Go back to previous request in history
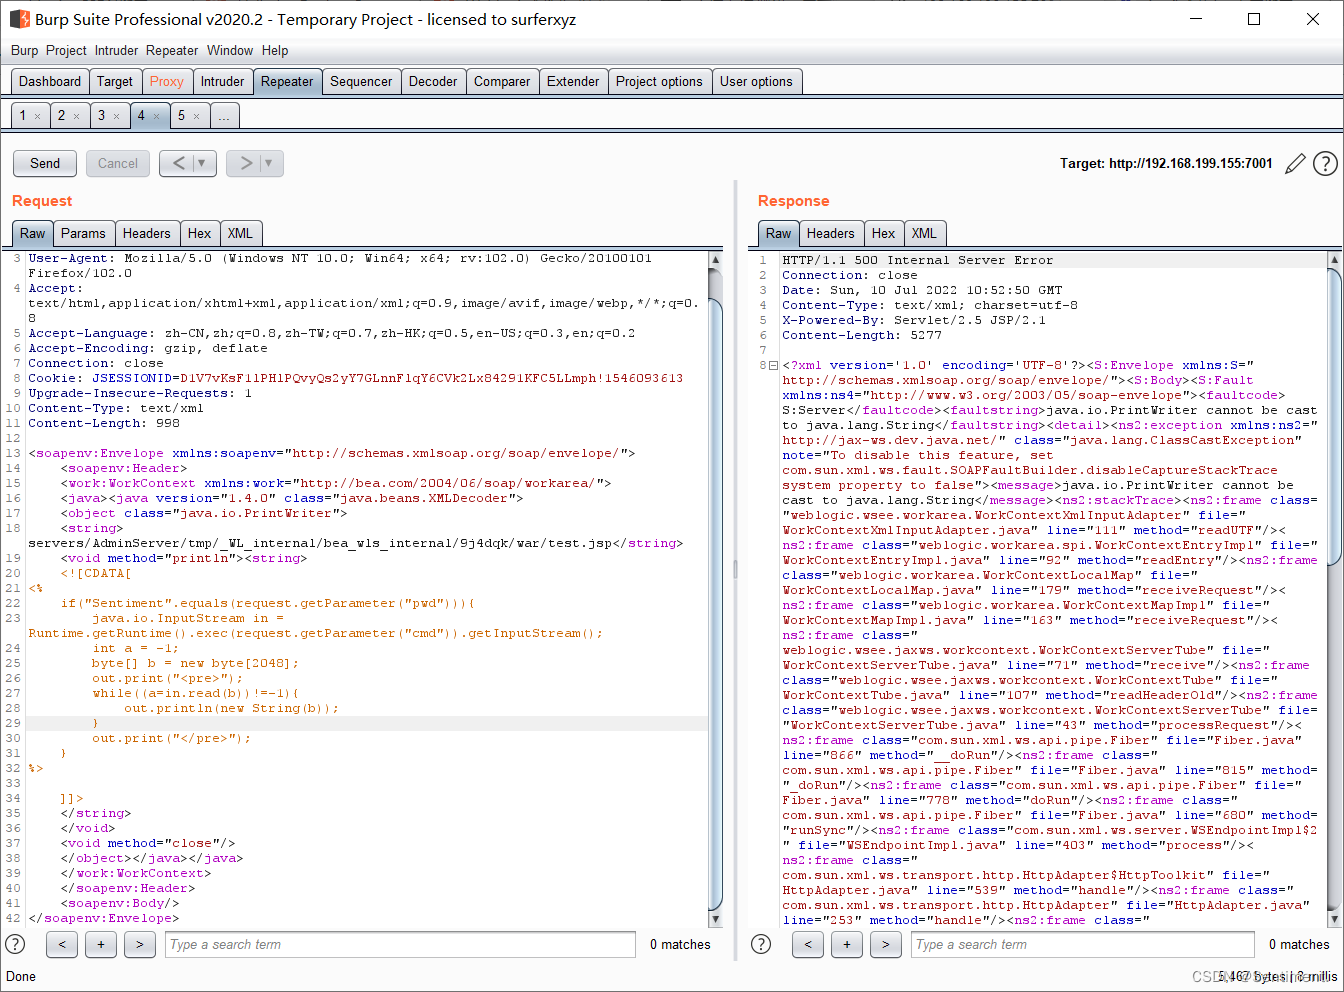Image resolution: width=1344 pixels, height=992 pixels. coord(178,163)
